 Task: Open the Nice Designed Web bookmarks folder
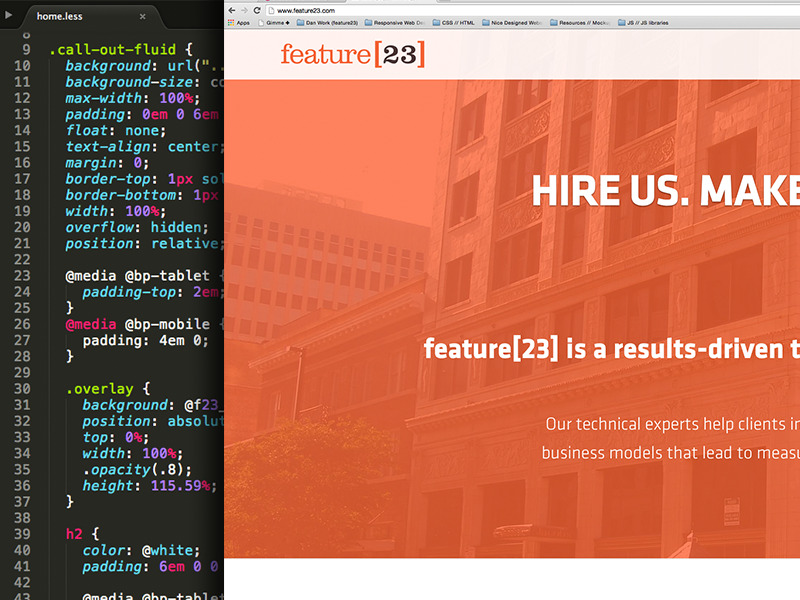tap(512, 23)
